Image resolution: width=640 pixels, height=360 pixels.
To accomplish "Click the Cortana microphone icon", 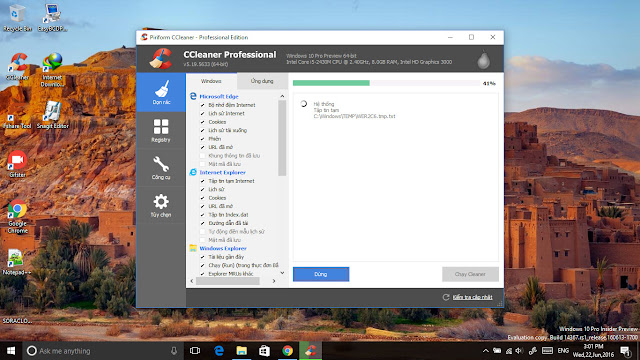I will [x=174, y=351].
